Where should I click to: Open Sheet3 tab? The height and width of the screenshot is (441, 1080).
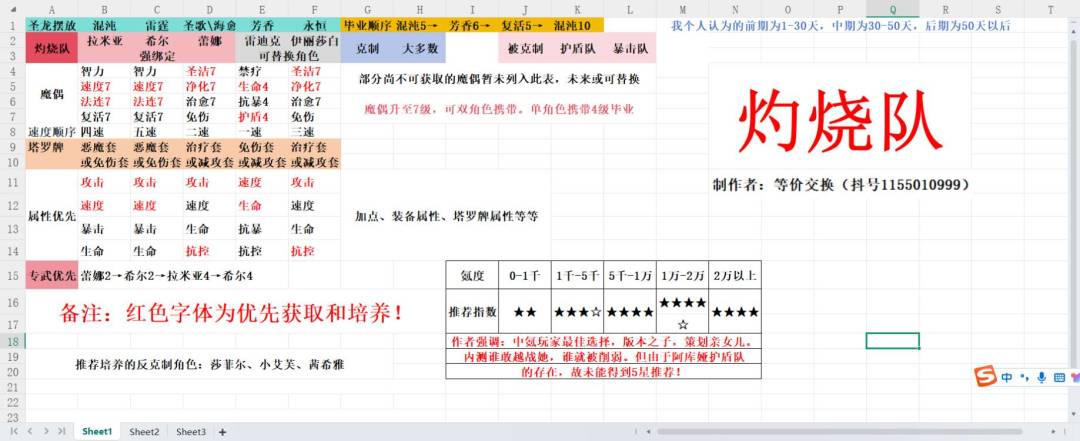[191, 432]
